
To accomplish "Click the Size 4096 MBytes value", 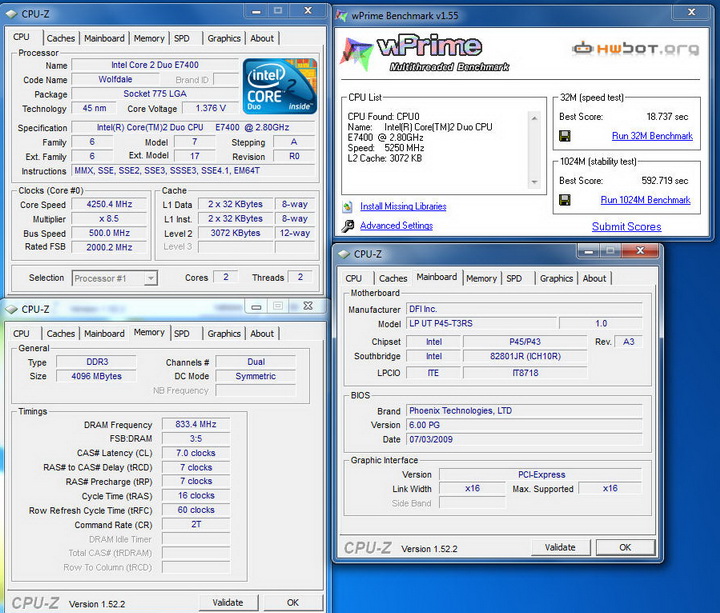I will point(96,377).
